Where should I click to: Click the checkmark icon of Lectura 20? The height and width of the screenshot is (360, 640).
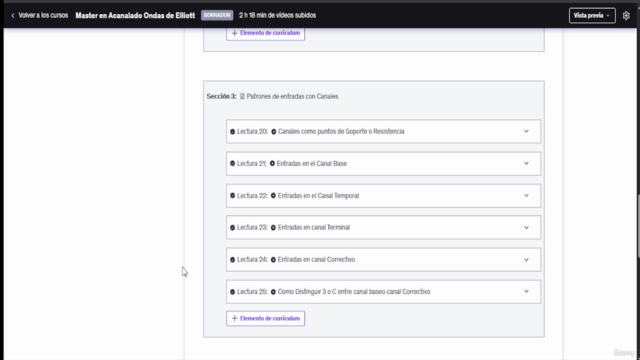232,131
